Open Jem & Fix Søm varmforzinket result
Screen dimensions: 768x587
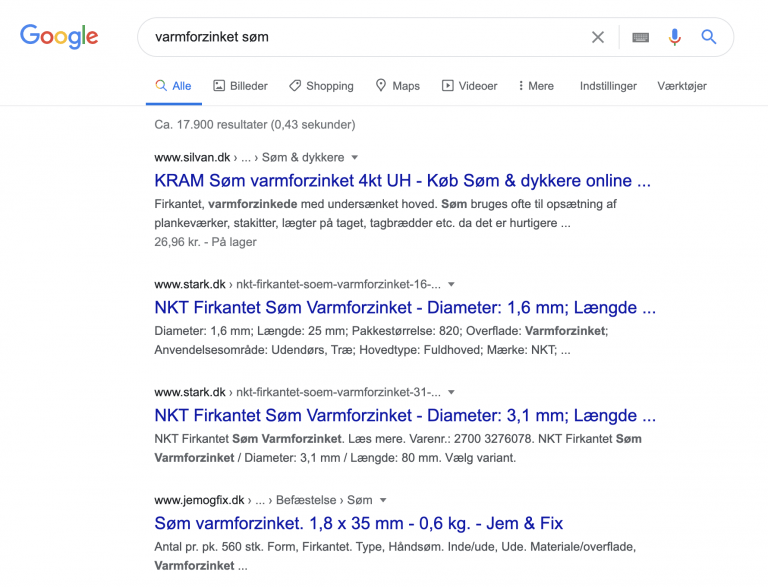pos(359,523)
